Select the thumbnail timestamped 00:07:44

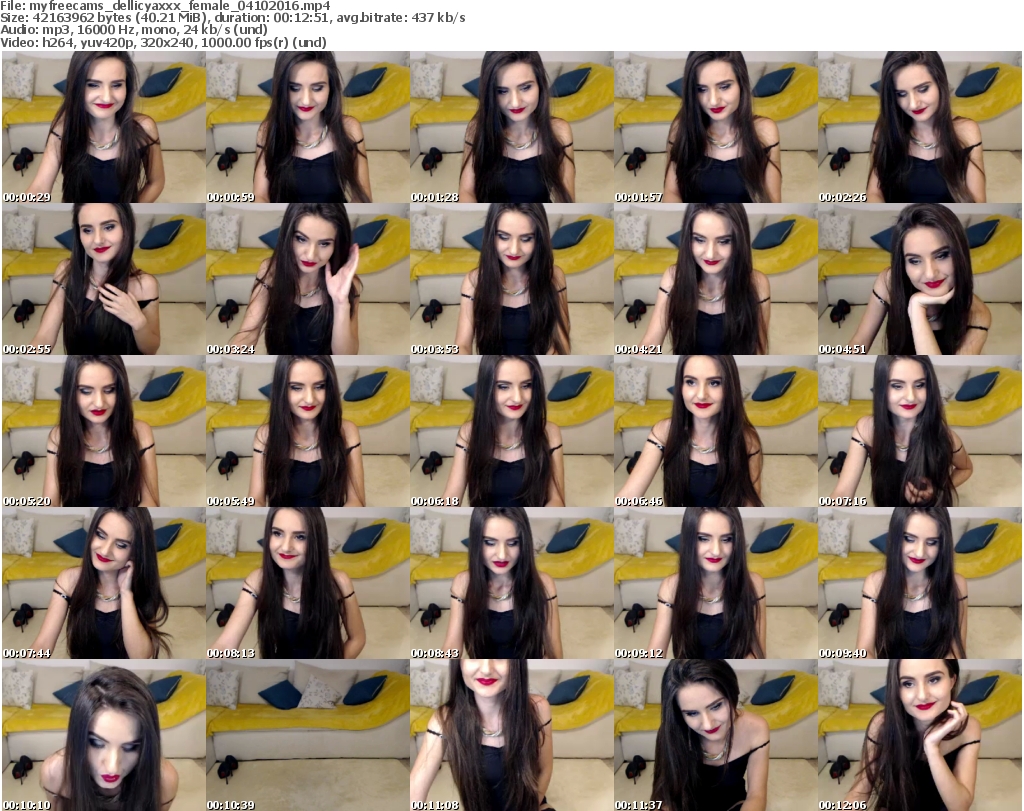pos(104,584)
